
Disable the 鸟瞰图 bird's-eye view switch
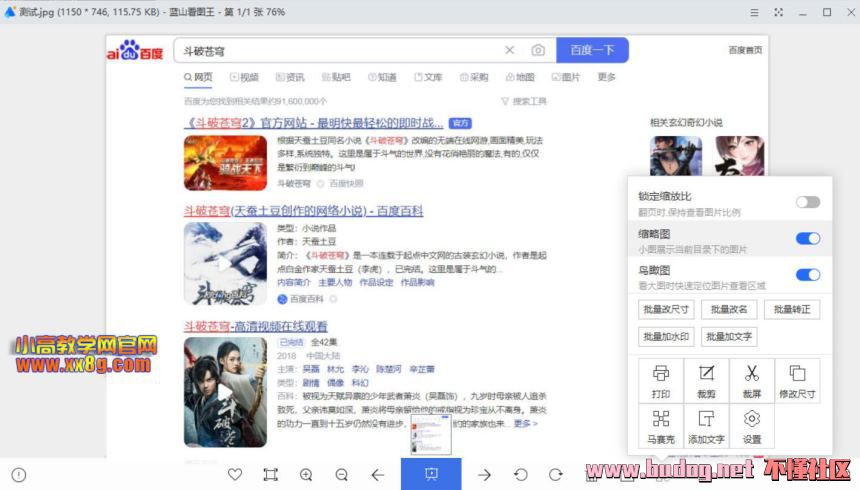tap(808, 274)
